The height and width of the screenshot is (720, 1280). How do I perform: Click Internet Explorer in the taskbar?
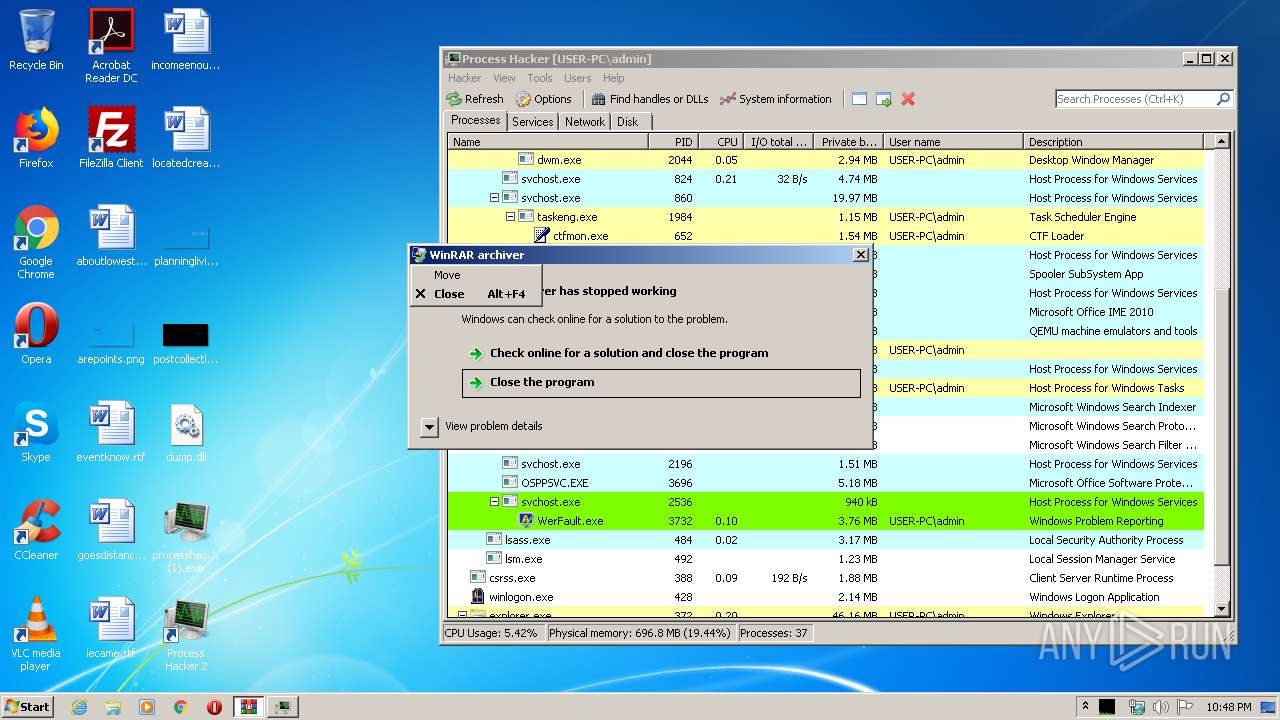pos(80,707)
